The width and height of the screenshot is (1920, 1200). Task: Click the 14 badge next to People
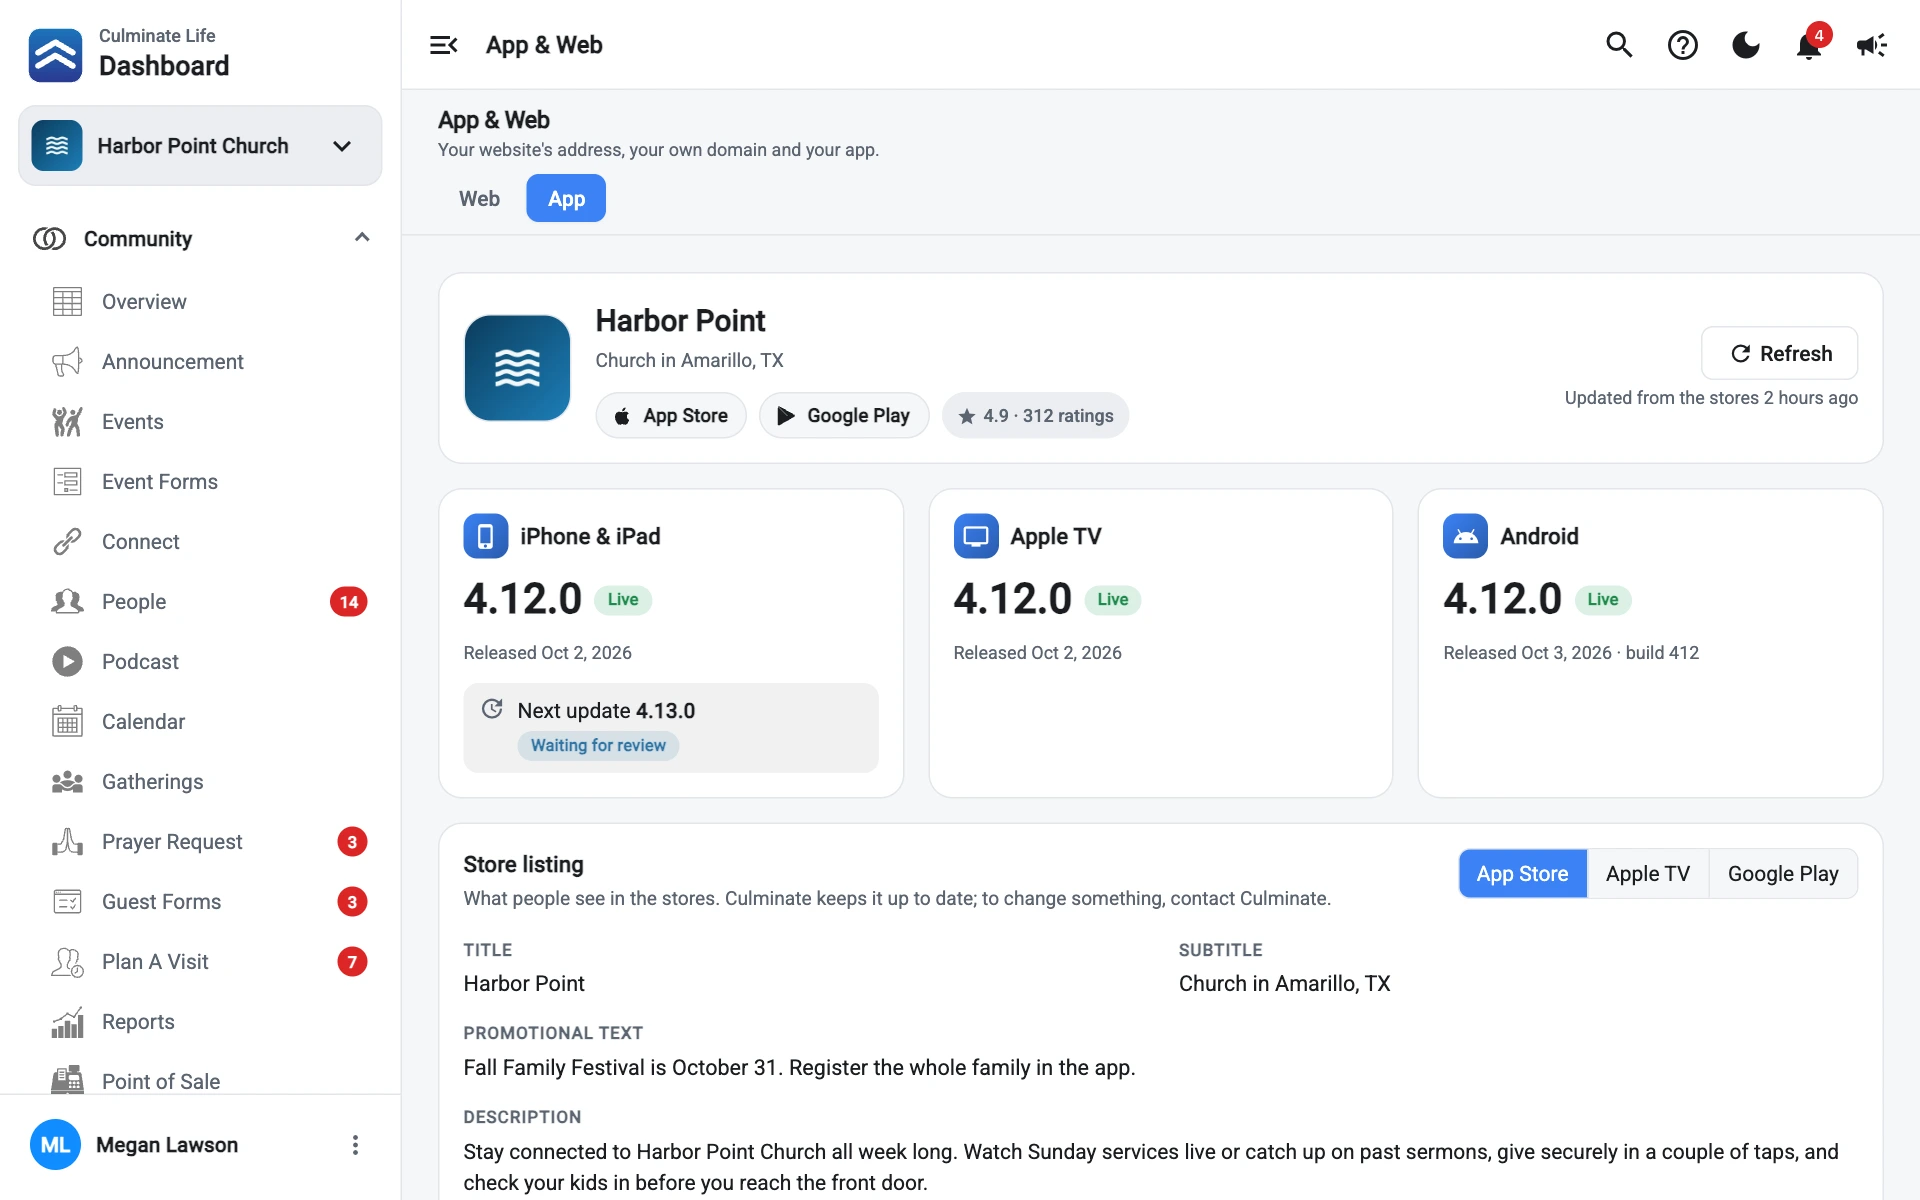348,602
